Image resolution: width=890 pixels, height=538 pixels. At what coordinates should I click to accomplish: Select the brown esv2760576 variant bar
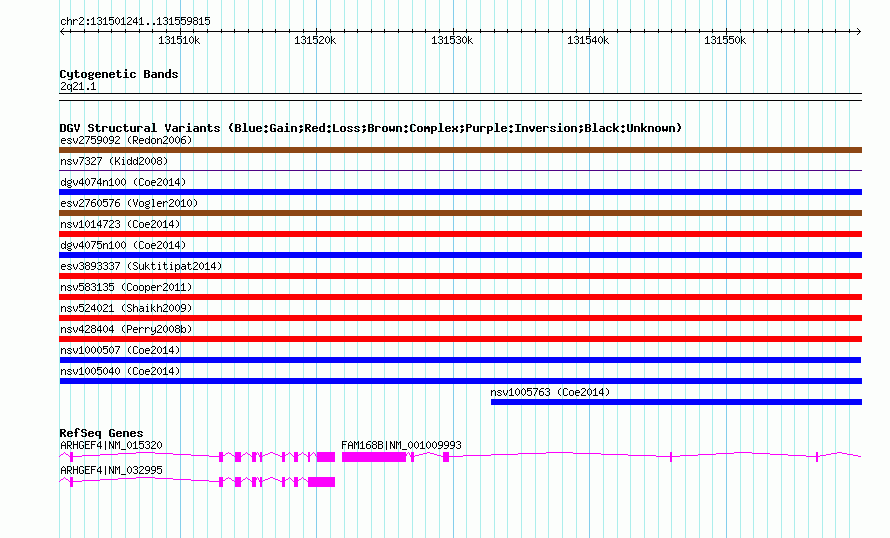[460, 213]
